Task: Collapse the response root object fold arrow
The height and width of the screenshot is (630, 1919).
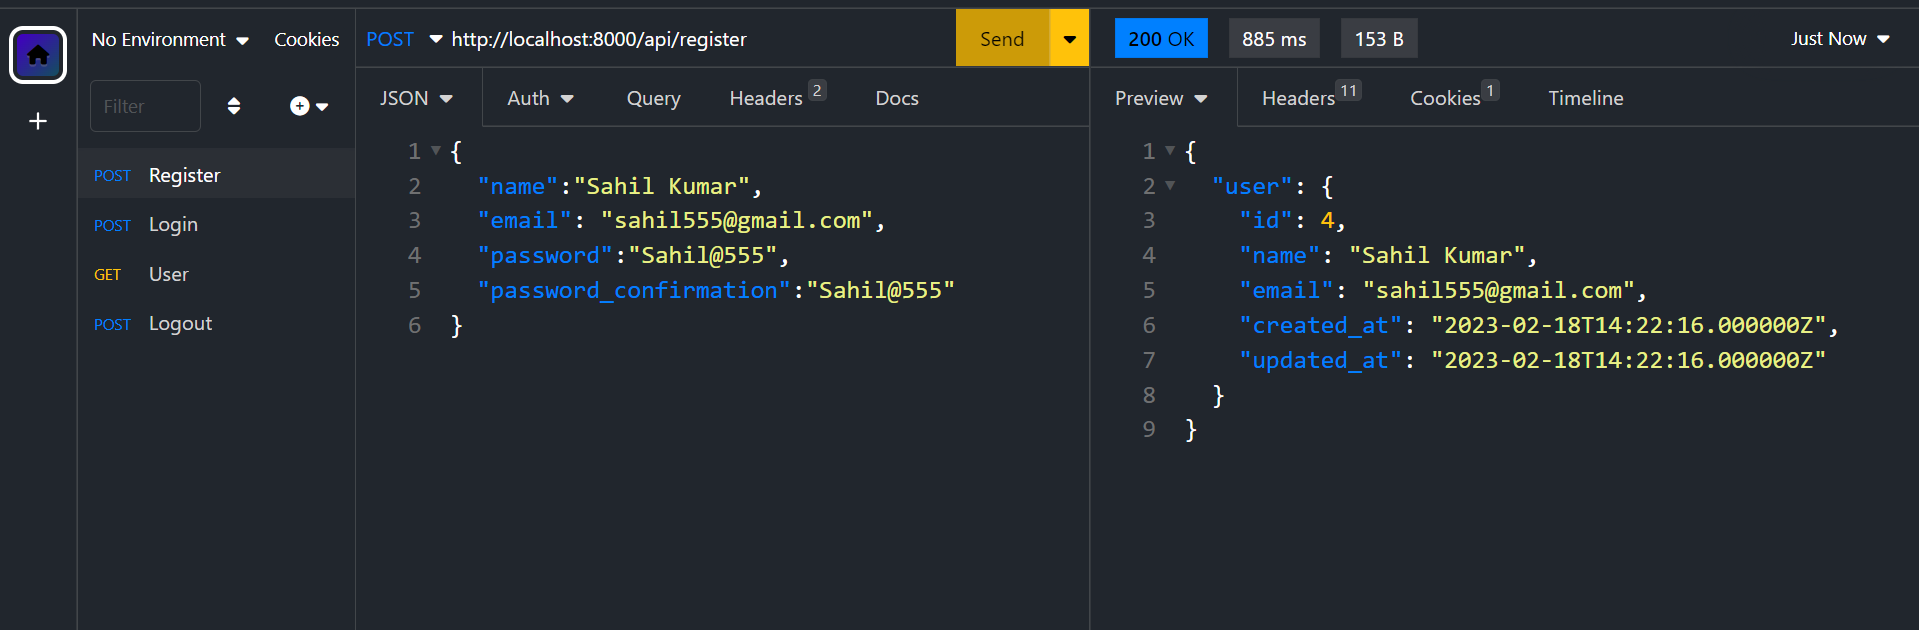Action: pyautogui.click(x=1170, y=151)
